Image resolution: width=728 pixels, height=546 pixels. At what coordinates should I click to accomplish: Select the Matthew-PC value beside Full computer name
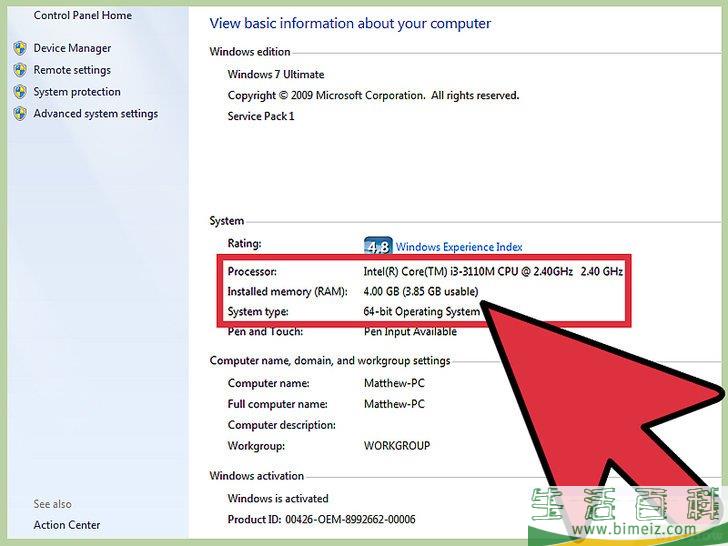[x=394, y=404]
